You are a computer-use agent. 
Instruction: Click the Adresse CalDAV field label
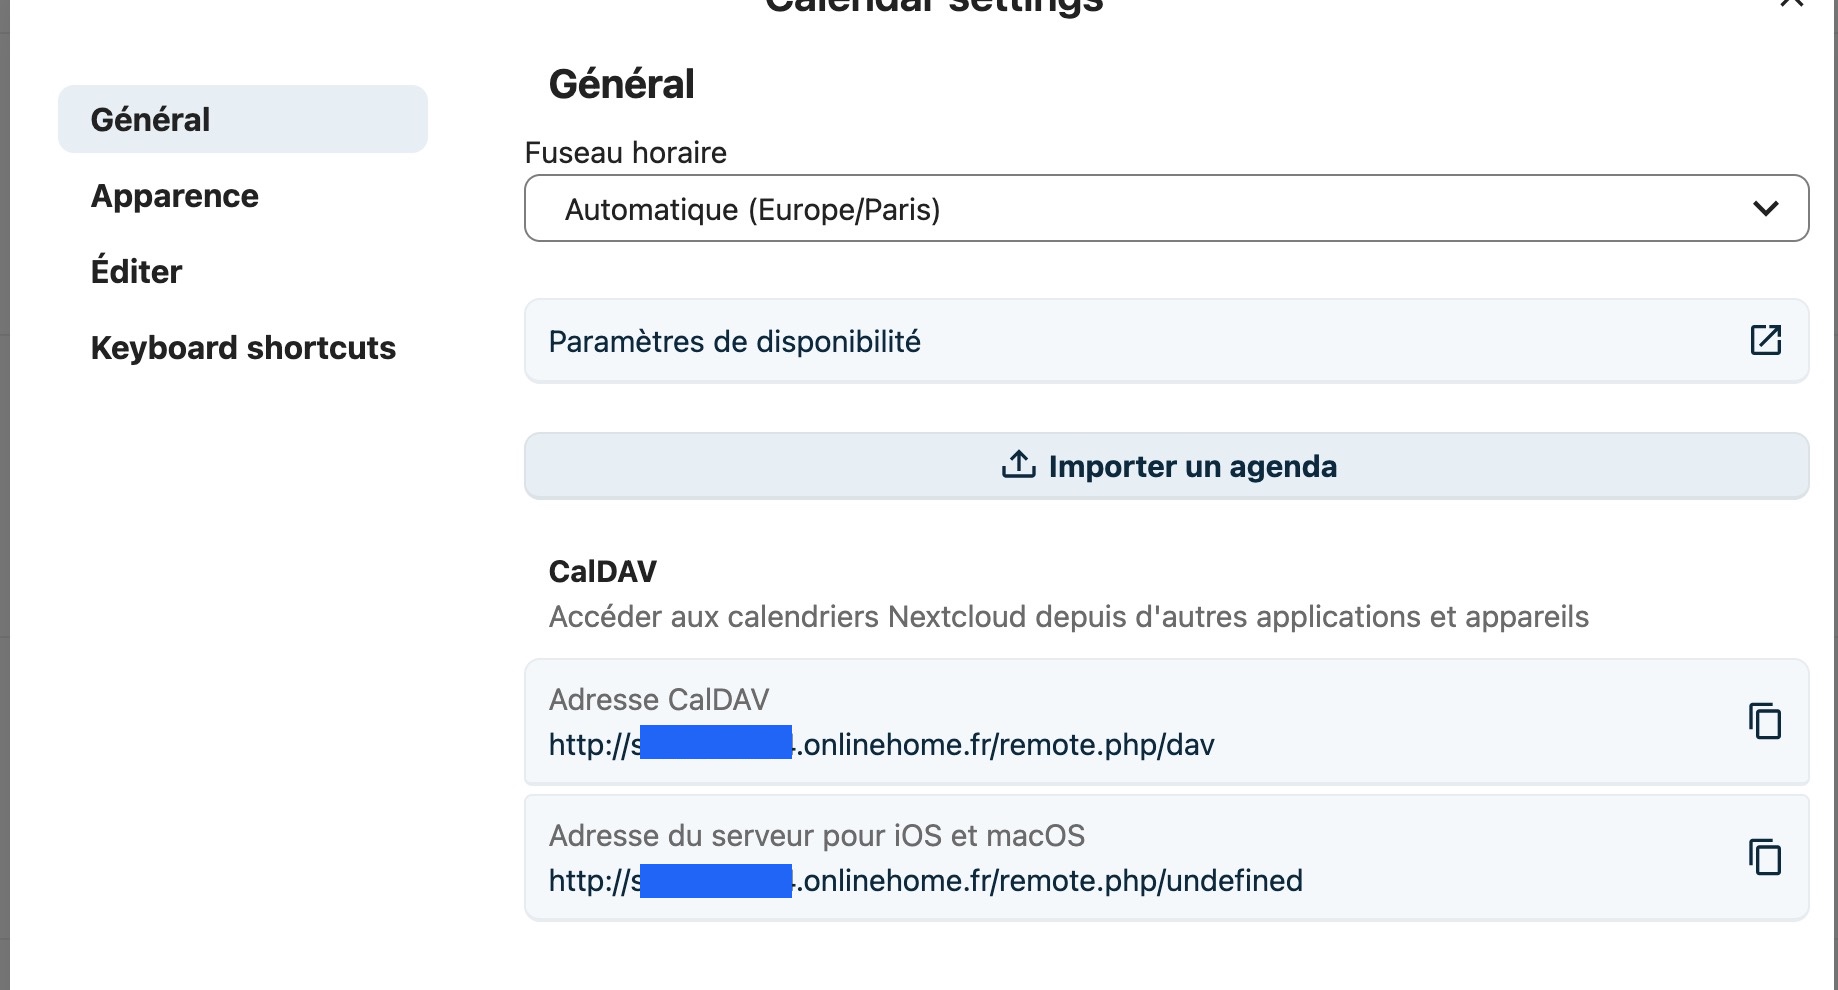point(659,700)
